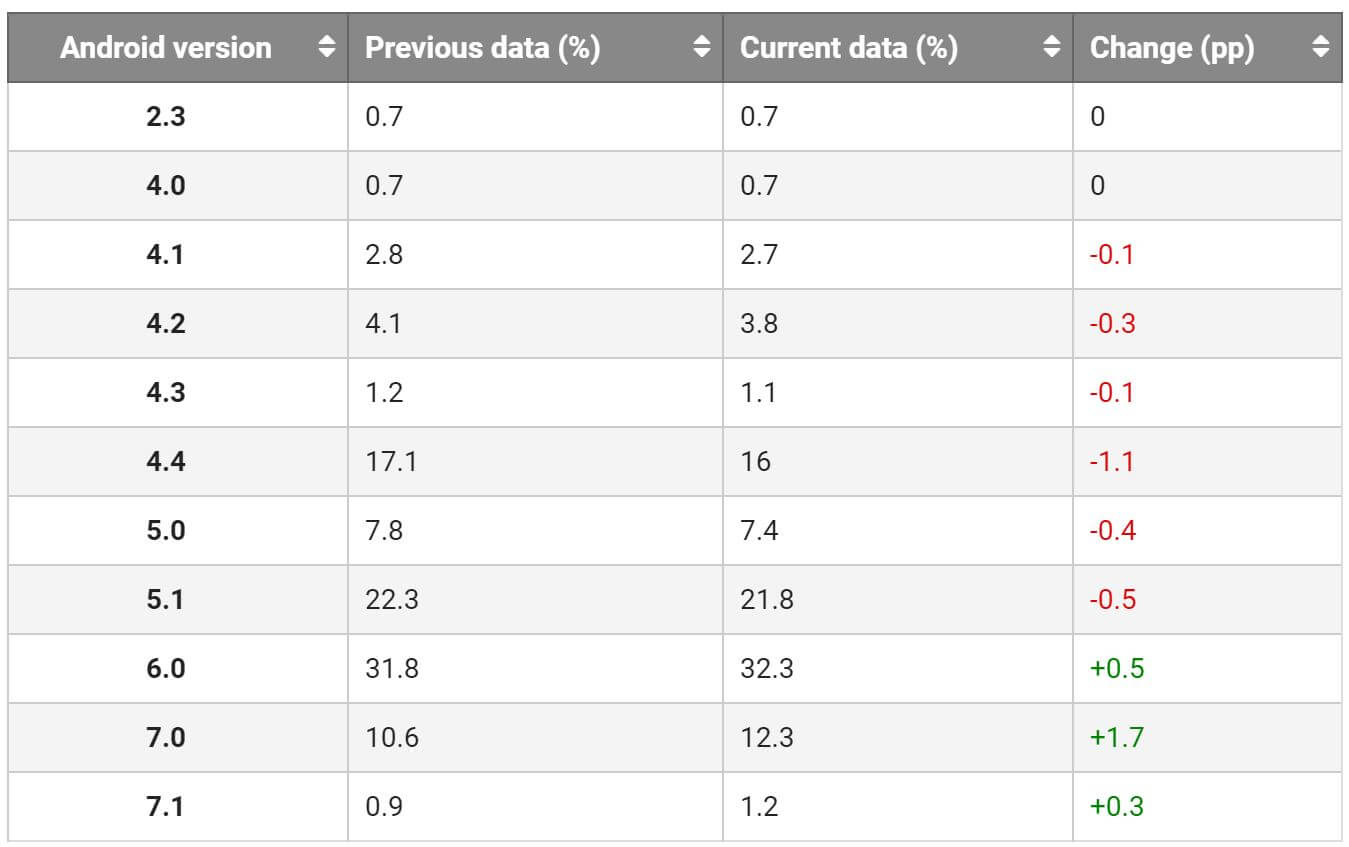Click the Change (pp) header label

[x=1172, y=47]
